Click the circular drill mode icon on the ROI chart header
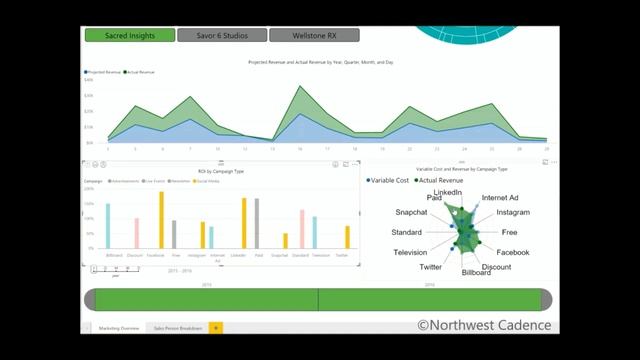Viewport: 640px width, 360px height. 335,164
